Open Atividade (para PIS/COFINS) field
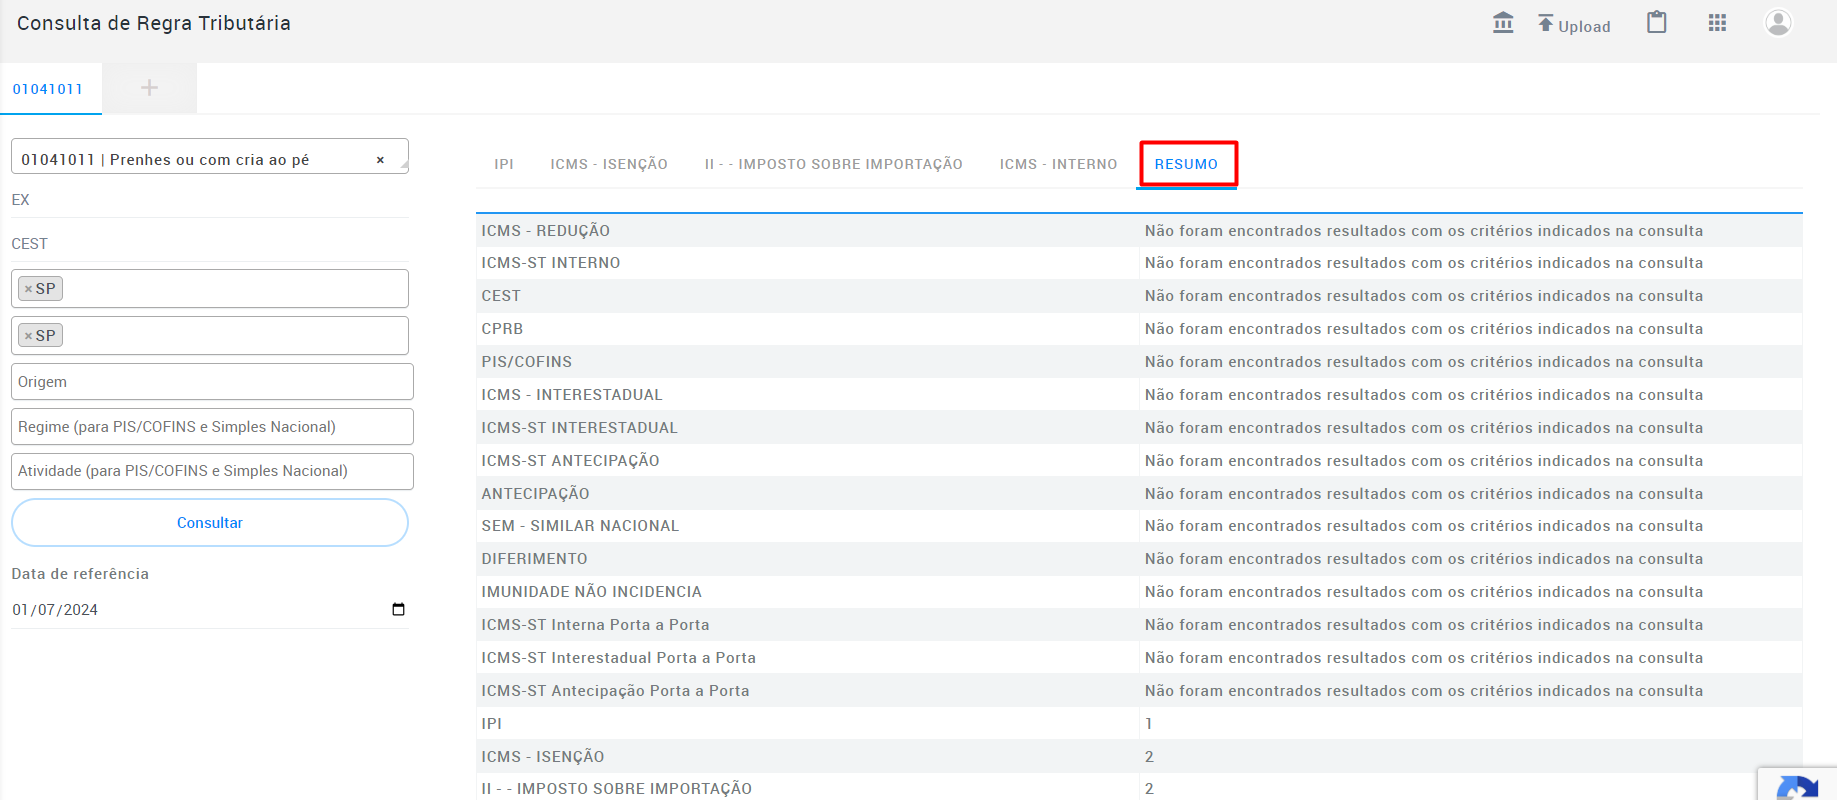Viewport: 1837px width, 800px height. coord(212,471)
